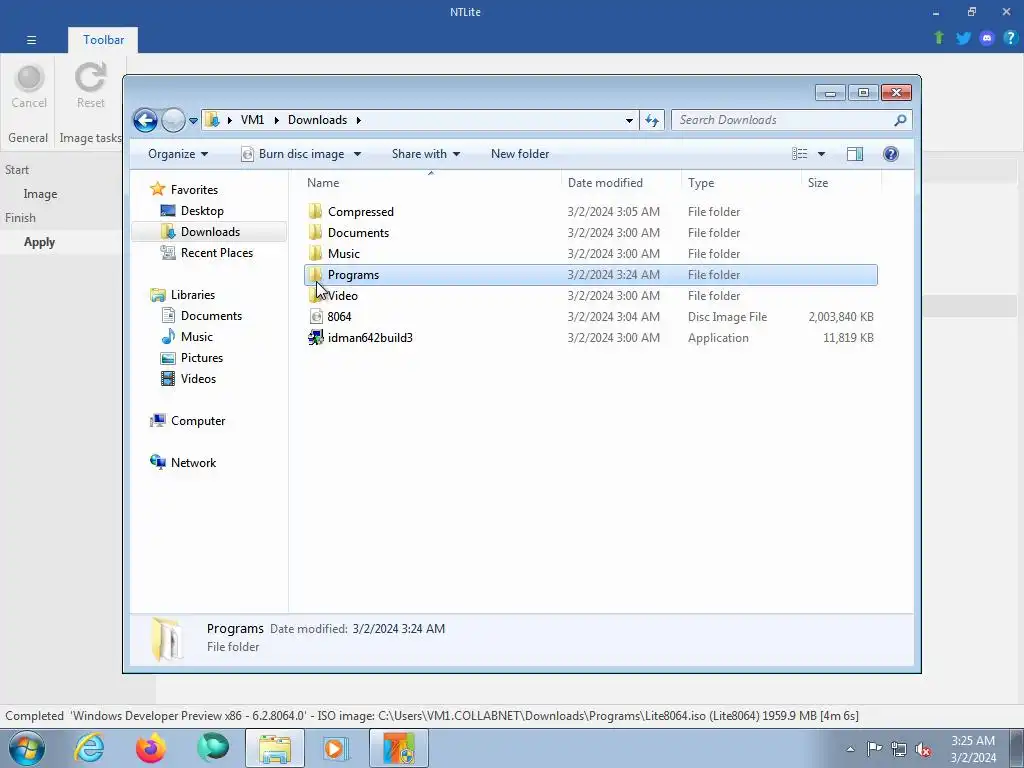Open the Image page in NTLite sidebar
The height and width of the screenshot is (768, 1024).
(40, 194)
